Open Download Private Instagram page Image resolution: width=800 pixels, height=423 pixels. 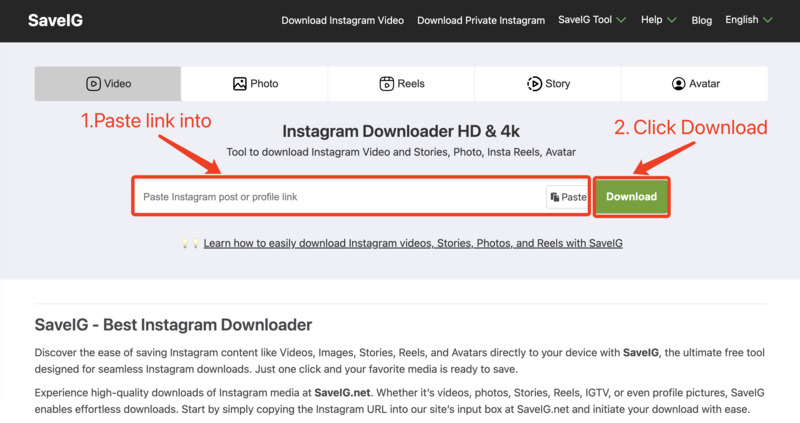tap(481, 20)
